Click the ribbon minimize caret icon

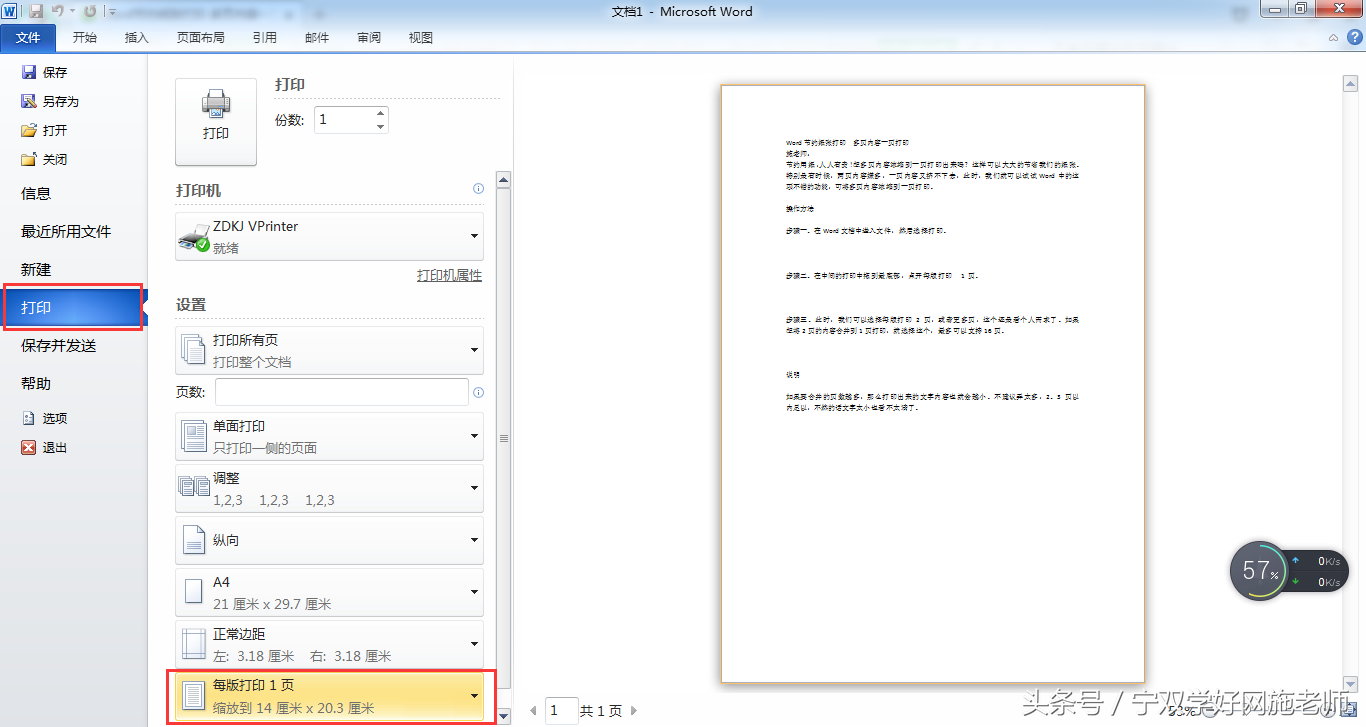pyautogui.click(x=1333, y=38)
